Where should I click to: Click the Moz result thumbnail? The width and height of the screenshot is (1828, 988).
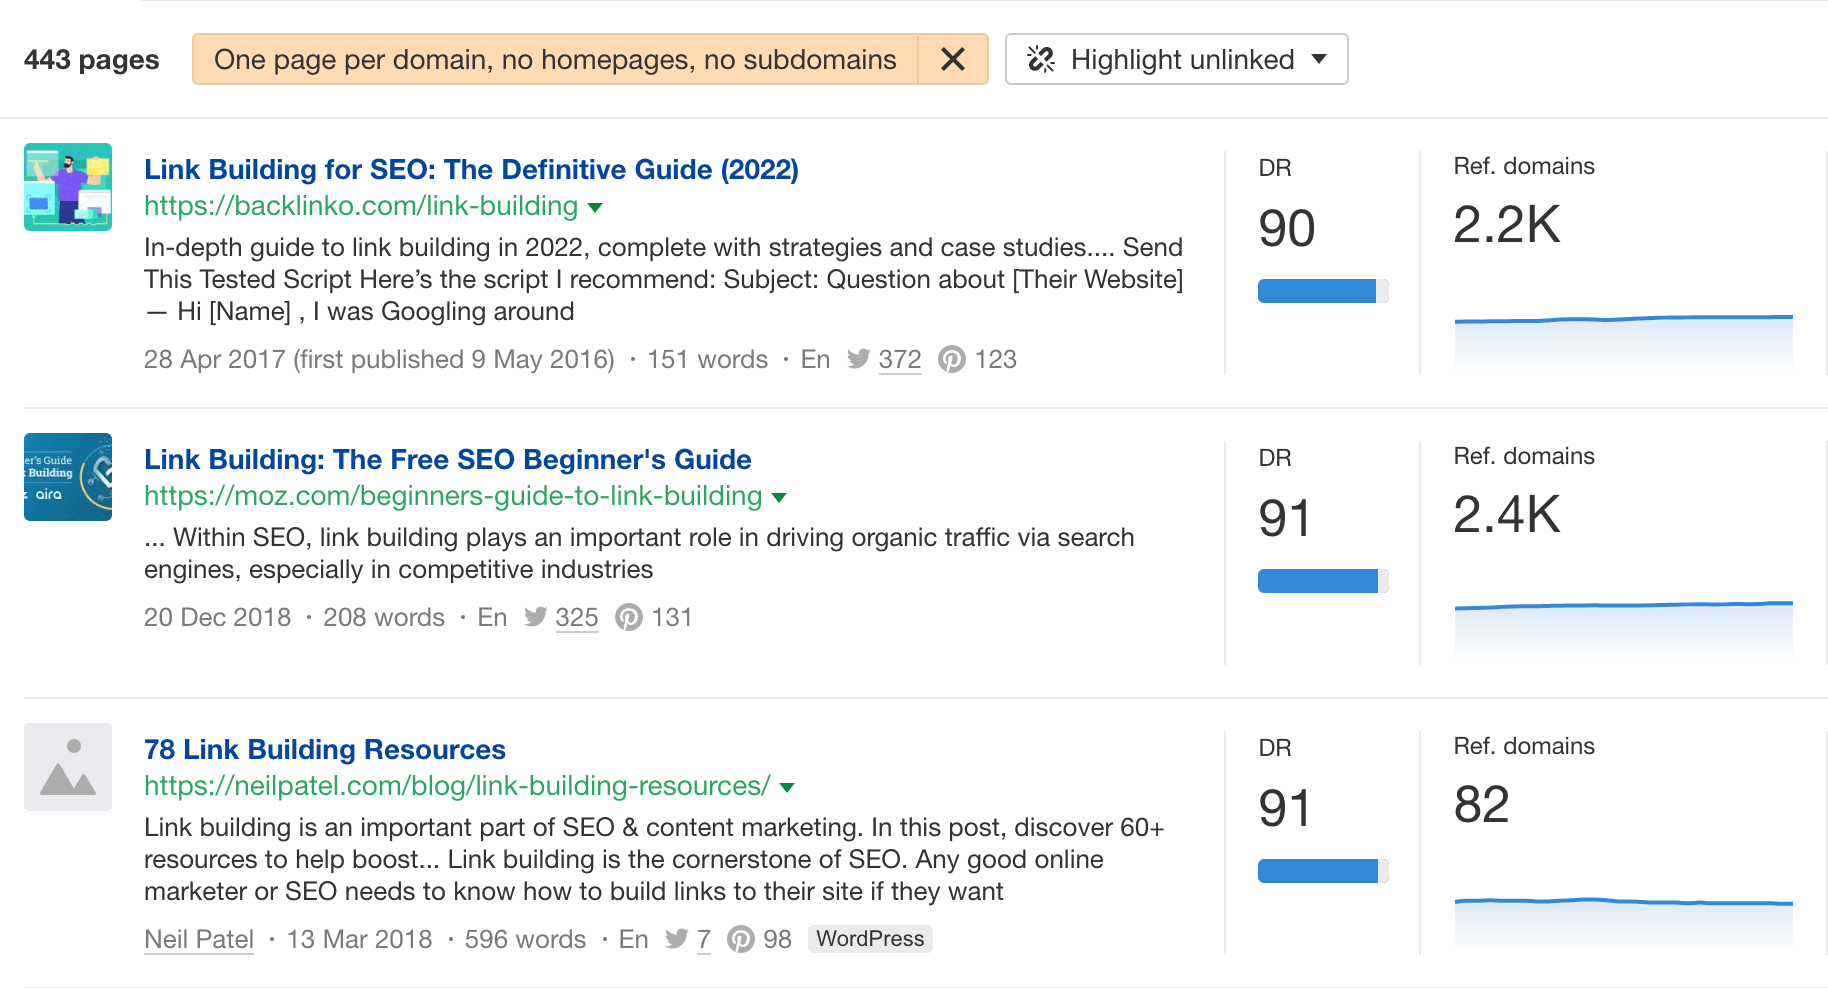point(68,477)
